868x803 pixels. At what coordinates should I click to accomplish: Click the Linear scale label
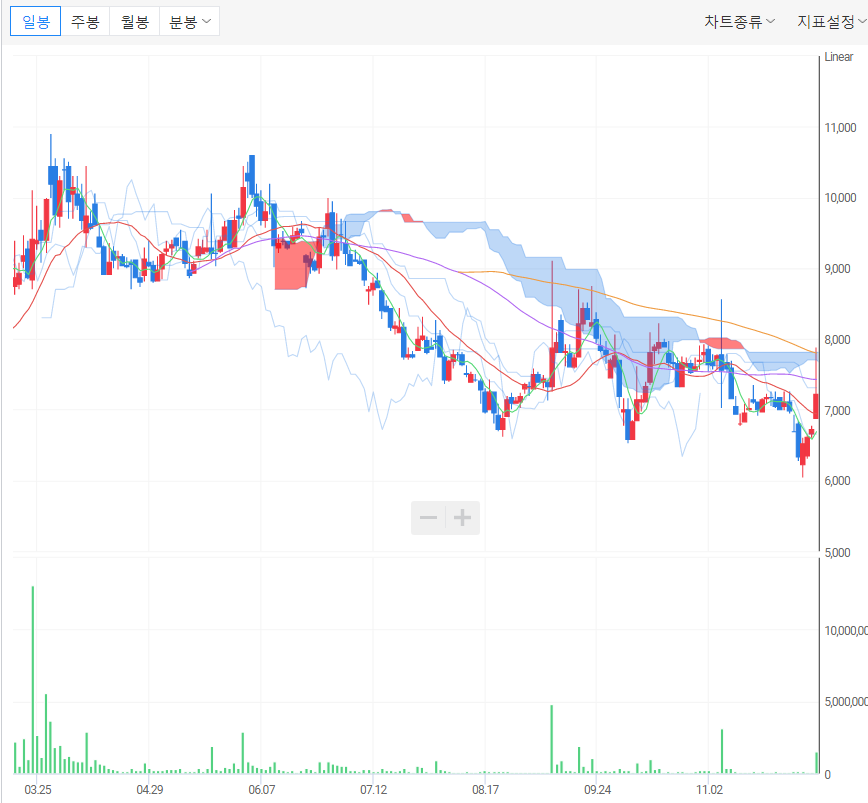pos(839,56)
